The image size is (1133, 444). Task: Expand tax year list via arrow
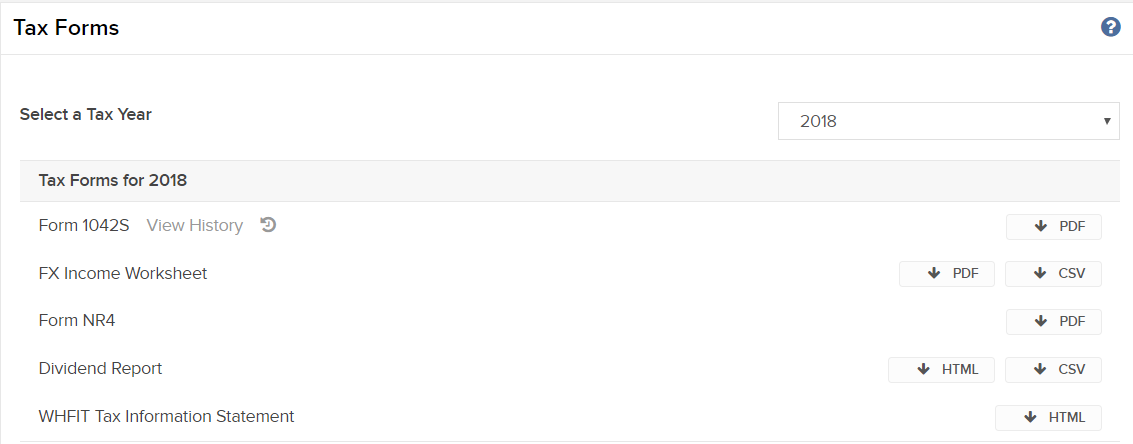1106,121
